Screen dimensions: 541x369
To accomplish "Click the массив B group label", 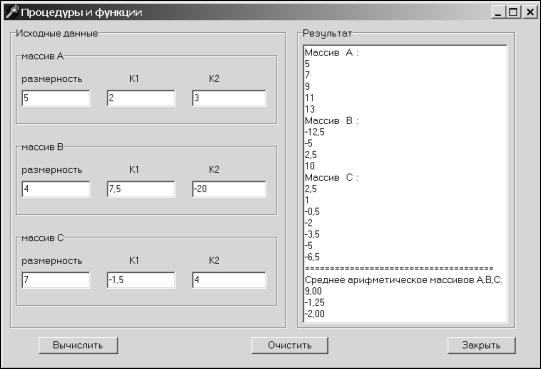I will 42,147.
